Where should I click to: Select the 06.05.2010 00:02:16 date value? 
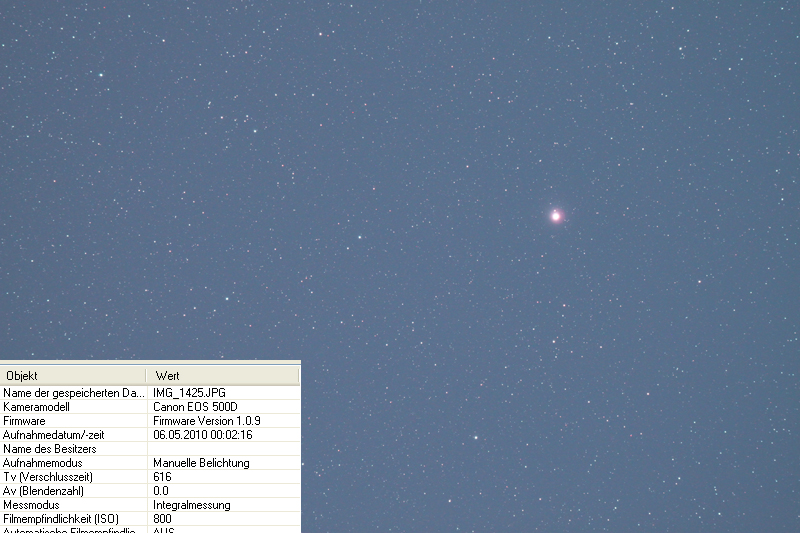click(202, 435)
